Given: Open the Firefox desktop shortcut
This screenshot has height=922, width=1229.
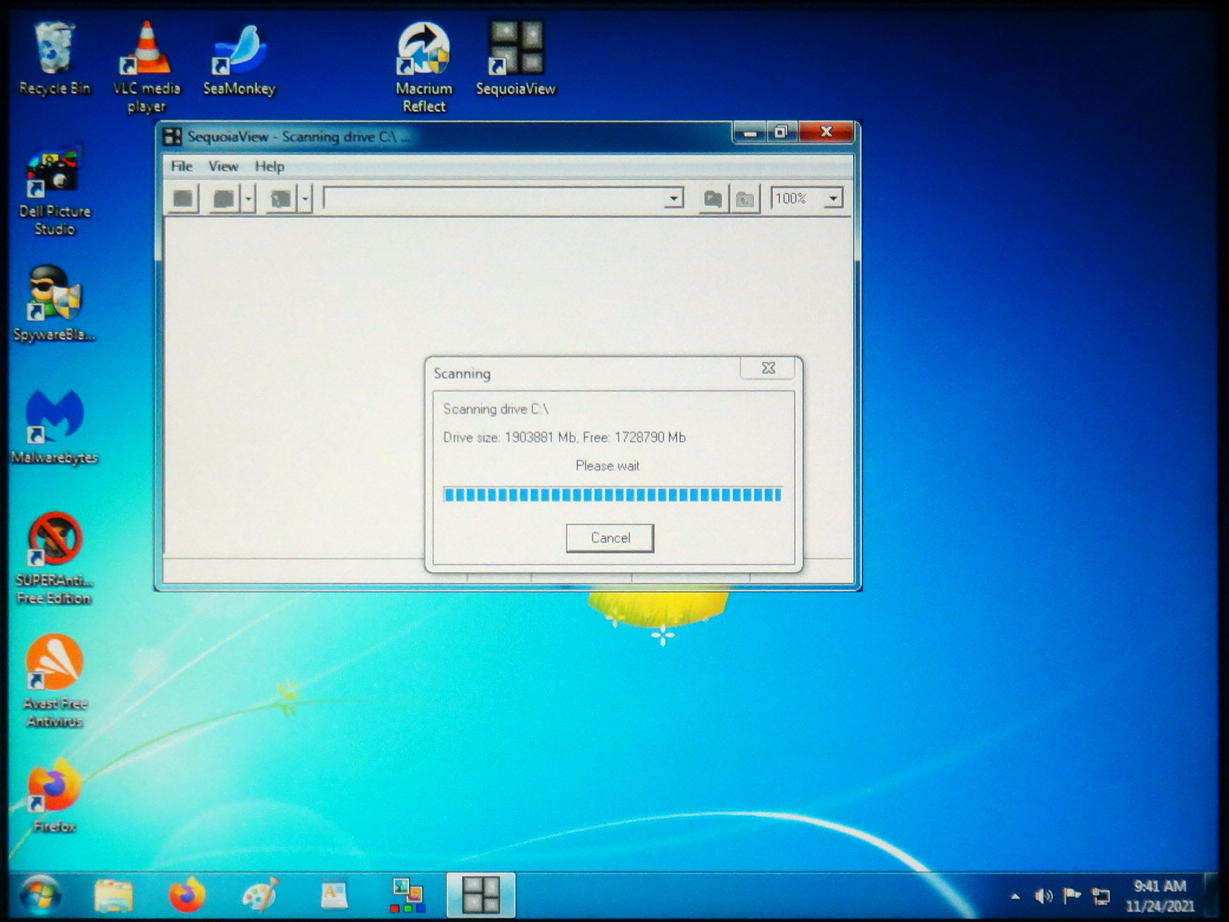Looking at the screenshot, I should click(54, 795).
